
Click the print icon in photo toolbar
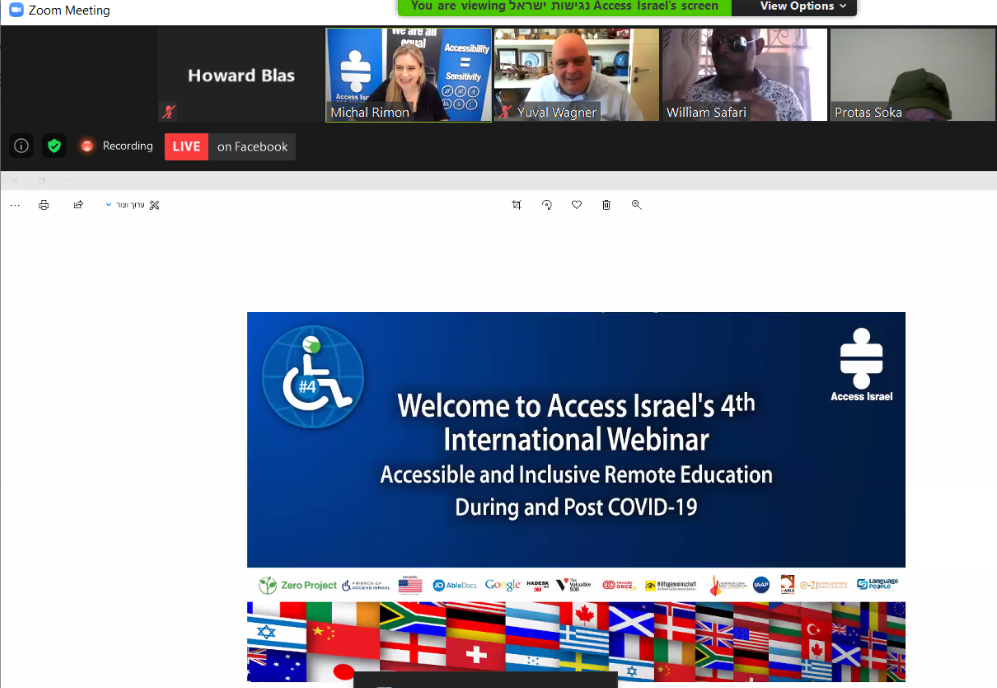coord(44,205)
